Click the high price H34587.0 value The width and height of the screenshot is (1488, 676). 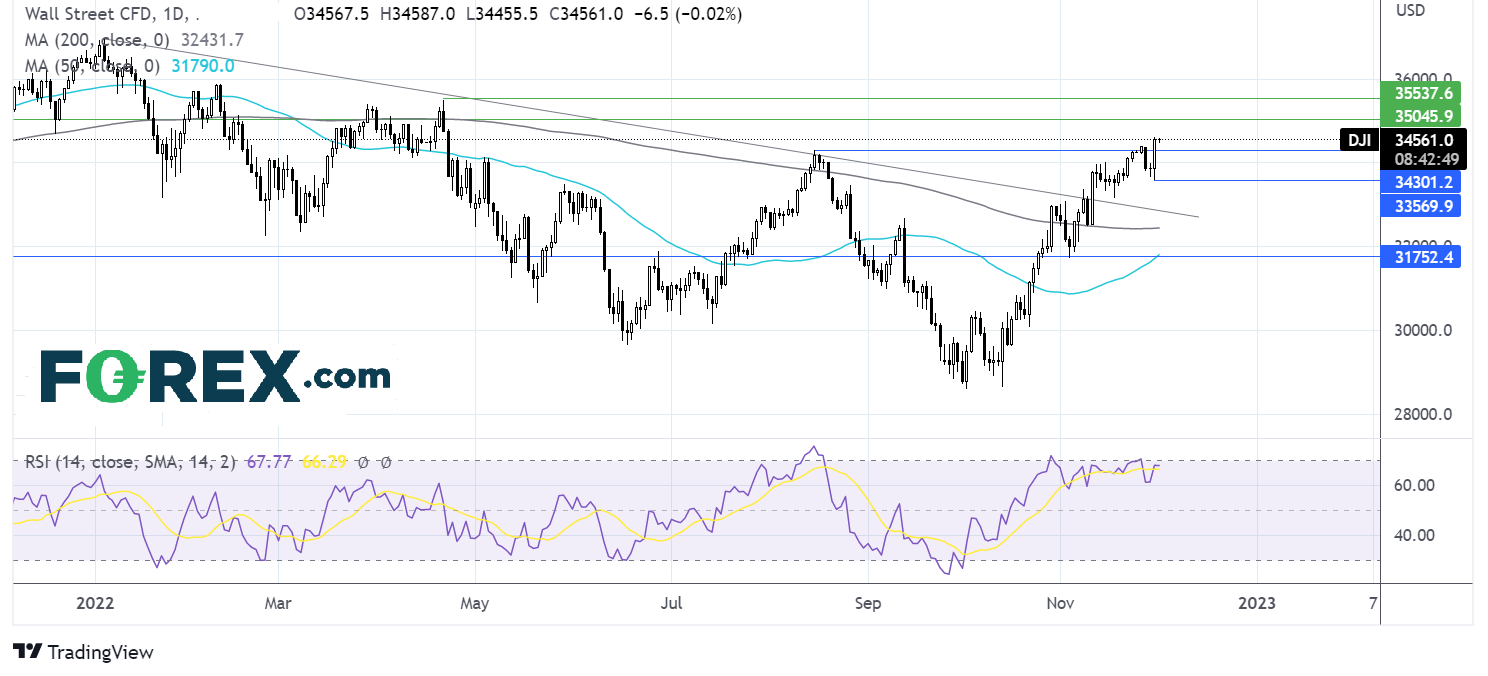click(420, 15)
